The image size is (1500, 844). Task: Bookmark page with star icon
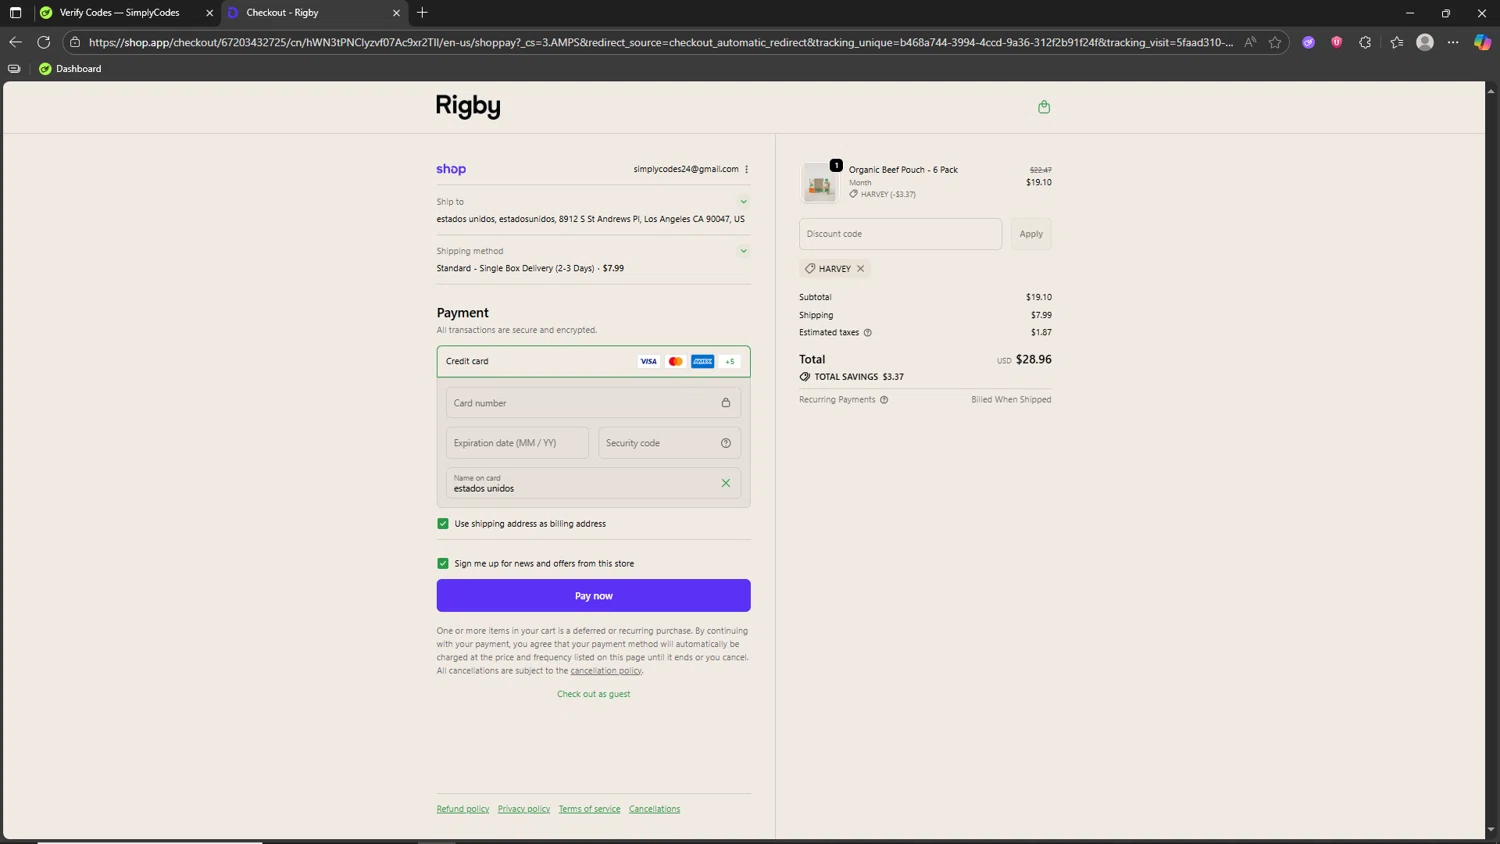(1275, 42)
